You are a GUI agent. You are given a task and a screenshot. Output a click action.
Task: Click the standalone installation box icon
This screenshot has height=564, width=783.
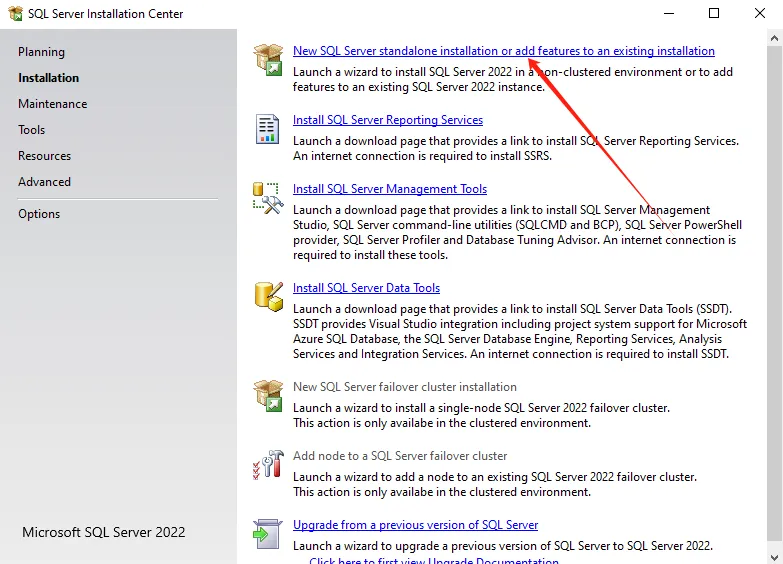coord(268,59)
